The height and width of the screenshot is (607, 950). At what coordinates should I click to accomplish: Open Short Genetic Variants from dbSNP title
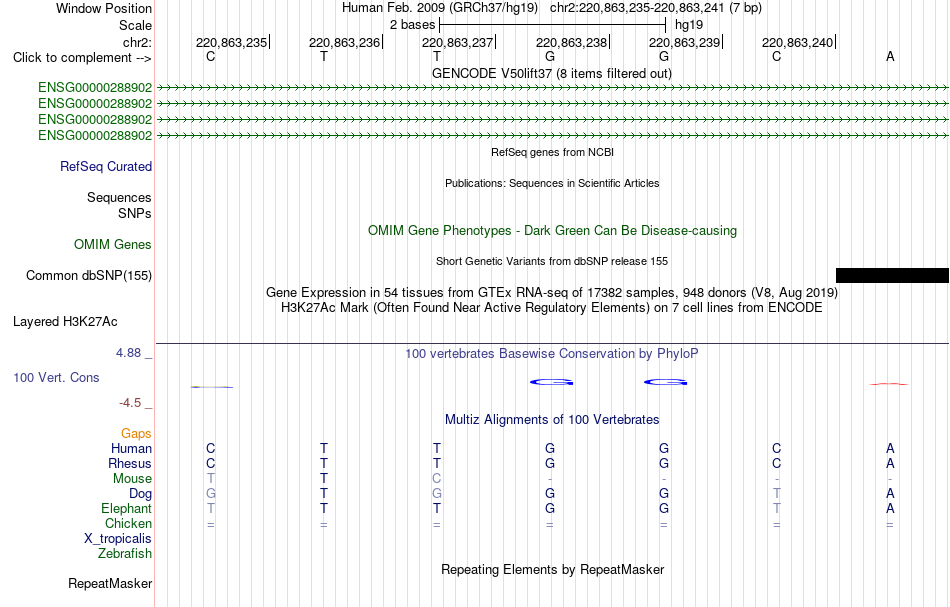pyautogui.click(x=552, y=261)
